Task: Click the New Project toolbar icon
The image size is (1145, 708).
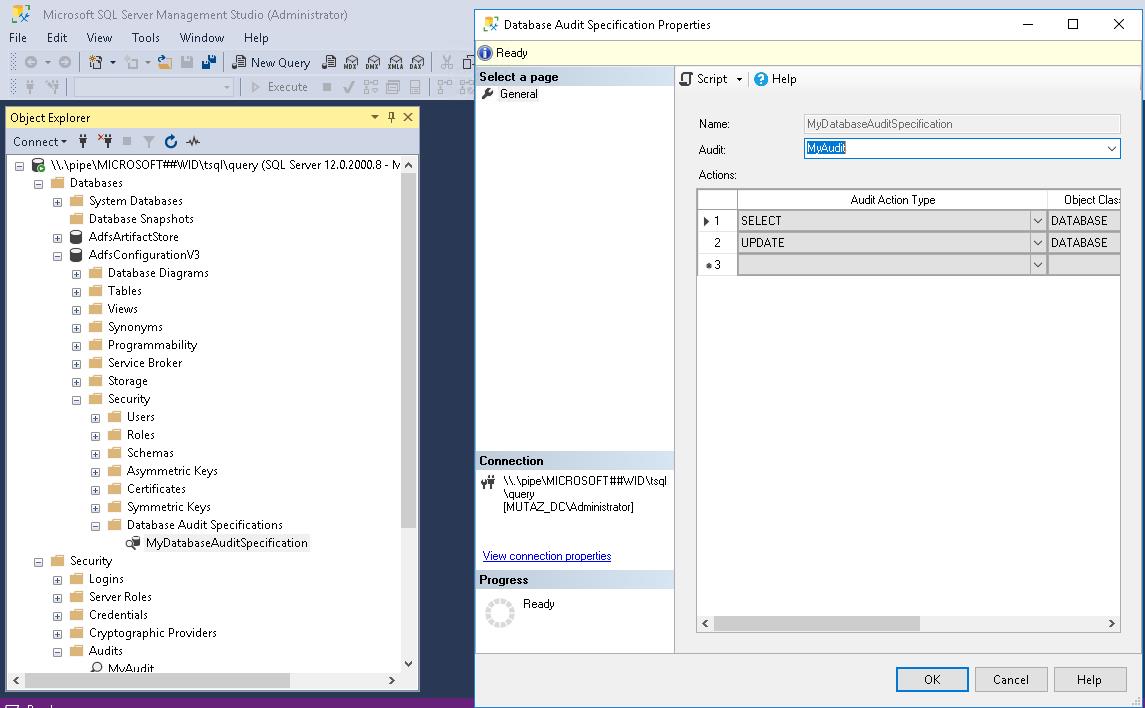Action: [95, 63]
